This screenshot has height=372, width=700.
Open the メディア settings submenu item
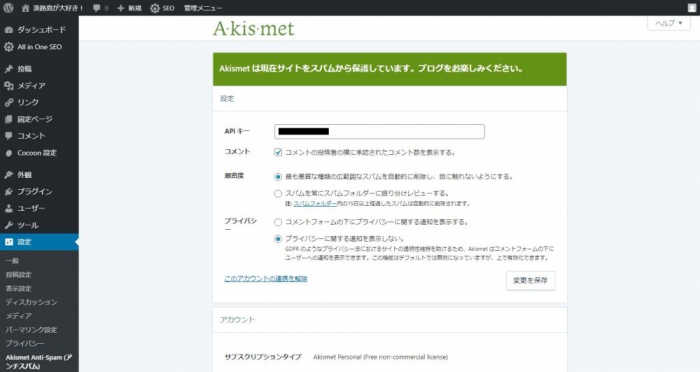tap(19, 316)
